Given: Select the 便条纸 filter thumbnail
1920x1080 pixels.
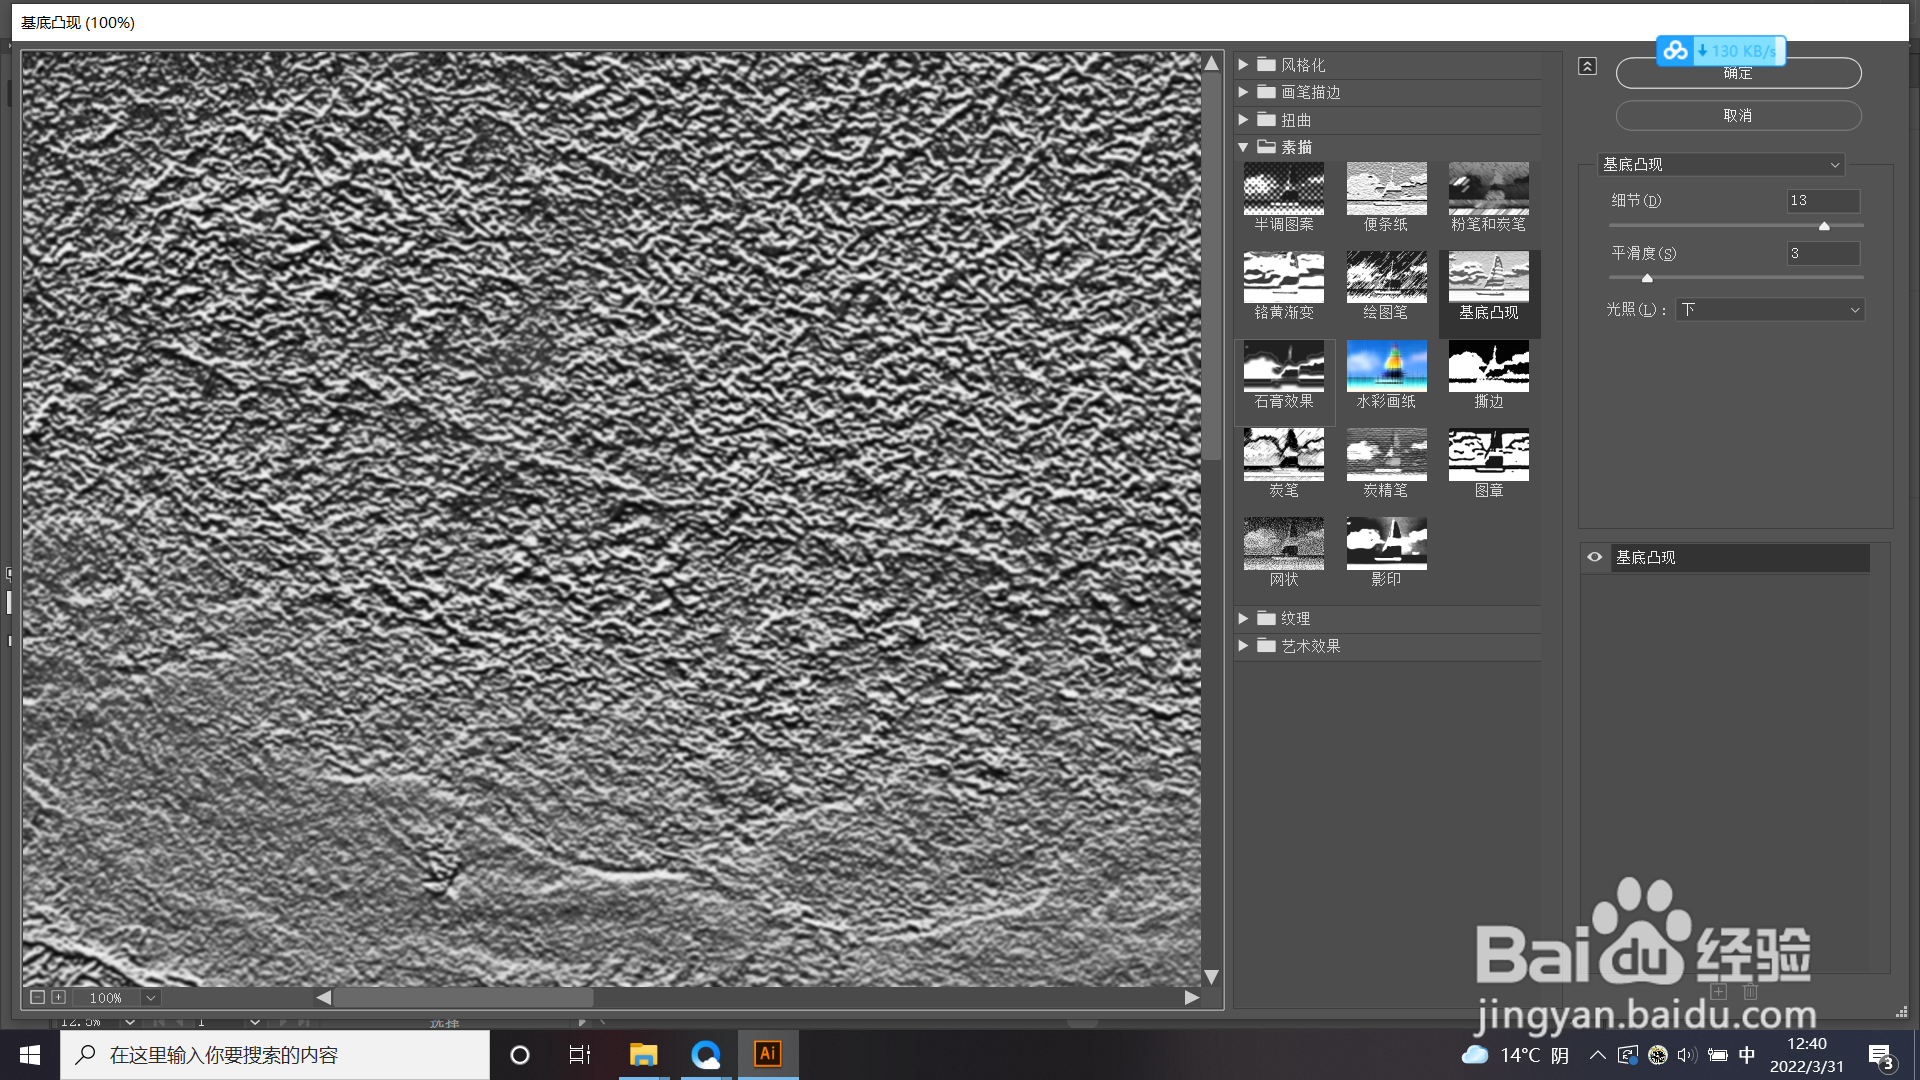Looking at the screenshot, I should click(x=1386, y=189).
